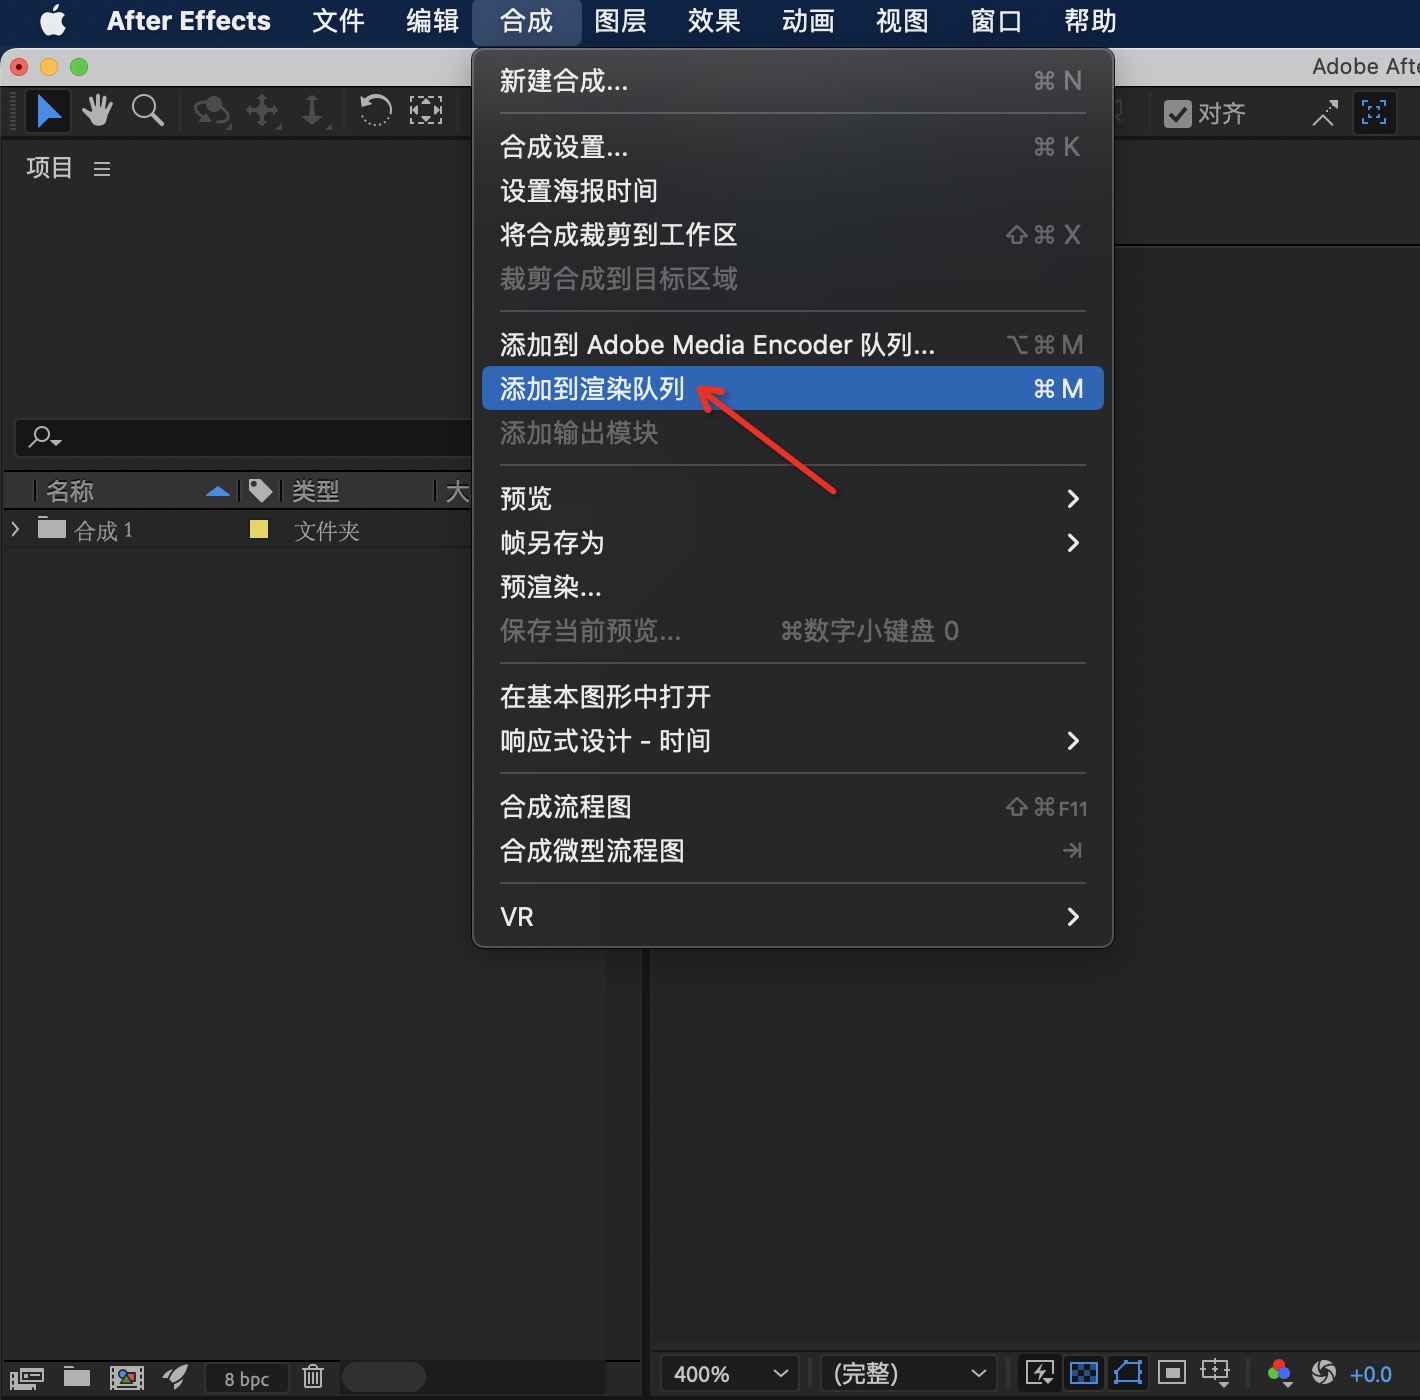Click the snapping extend edges icon
This screenshot has width=1420, height=1400.
click(1325, 113)
